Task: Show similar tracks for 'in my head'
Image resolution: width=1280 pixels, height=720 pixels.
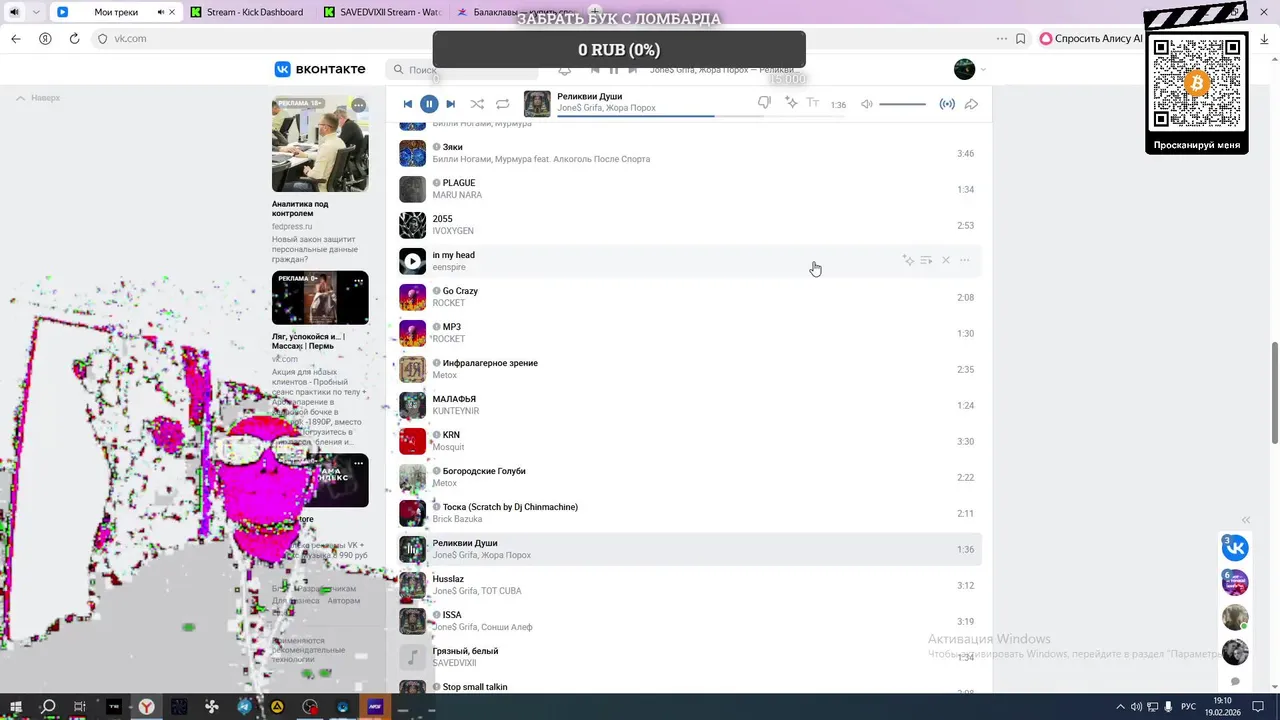Action: click(908, 260)
